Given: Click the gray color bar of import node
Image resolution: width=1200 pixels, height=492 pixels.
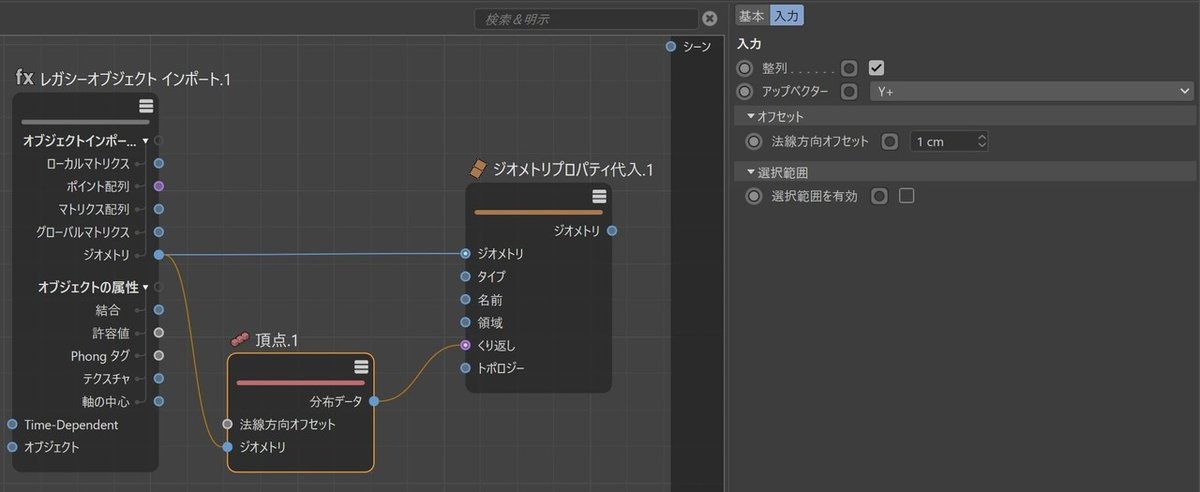Looking at the screenshot, I should pos(86,121).
